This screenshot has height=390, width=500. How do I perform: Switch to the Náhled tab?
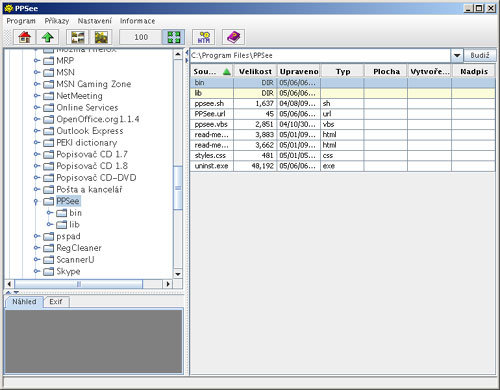[24, 302]
